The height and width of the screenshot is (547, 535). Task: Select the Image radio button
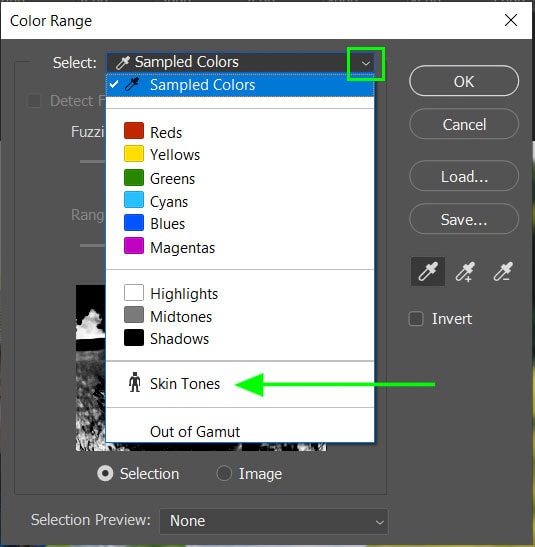click(224, 473)
